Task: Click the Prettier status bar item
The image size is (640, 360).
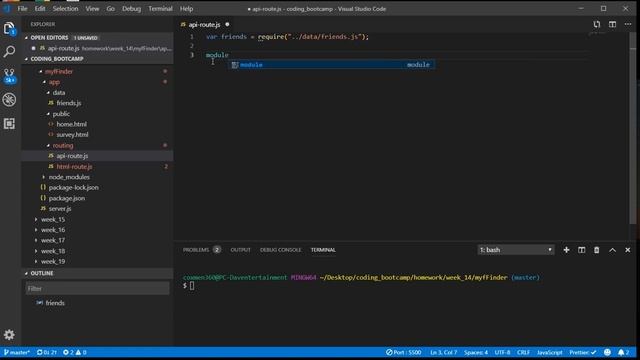Action: pos(582,352)
